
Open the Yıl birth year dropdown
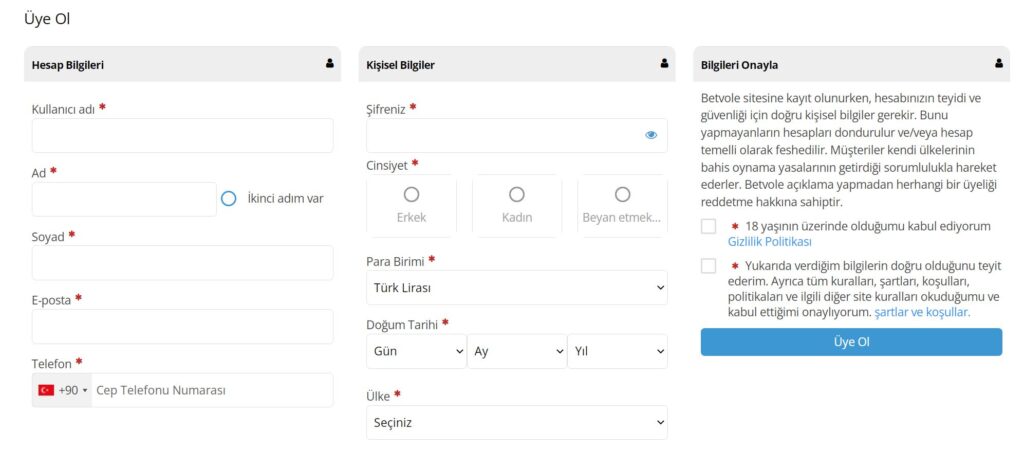(x=617, y=351)
